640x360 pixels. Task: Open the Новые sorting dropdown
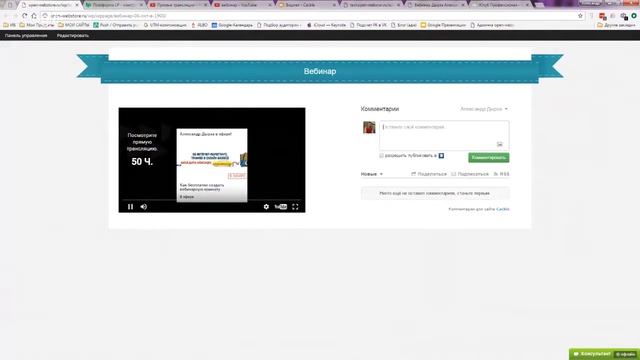pyautogui.click(x=372, y=174)
